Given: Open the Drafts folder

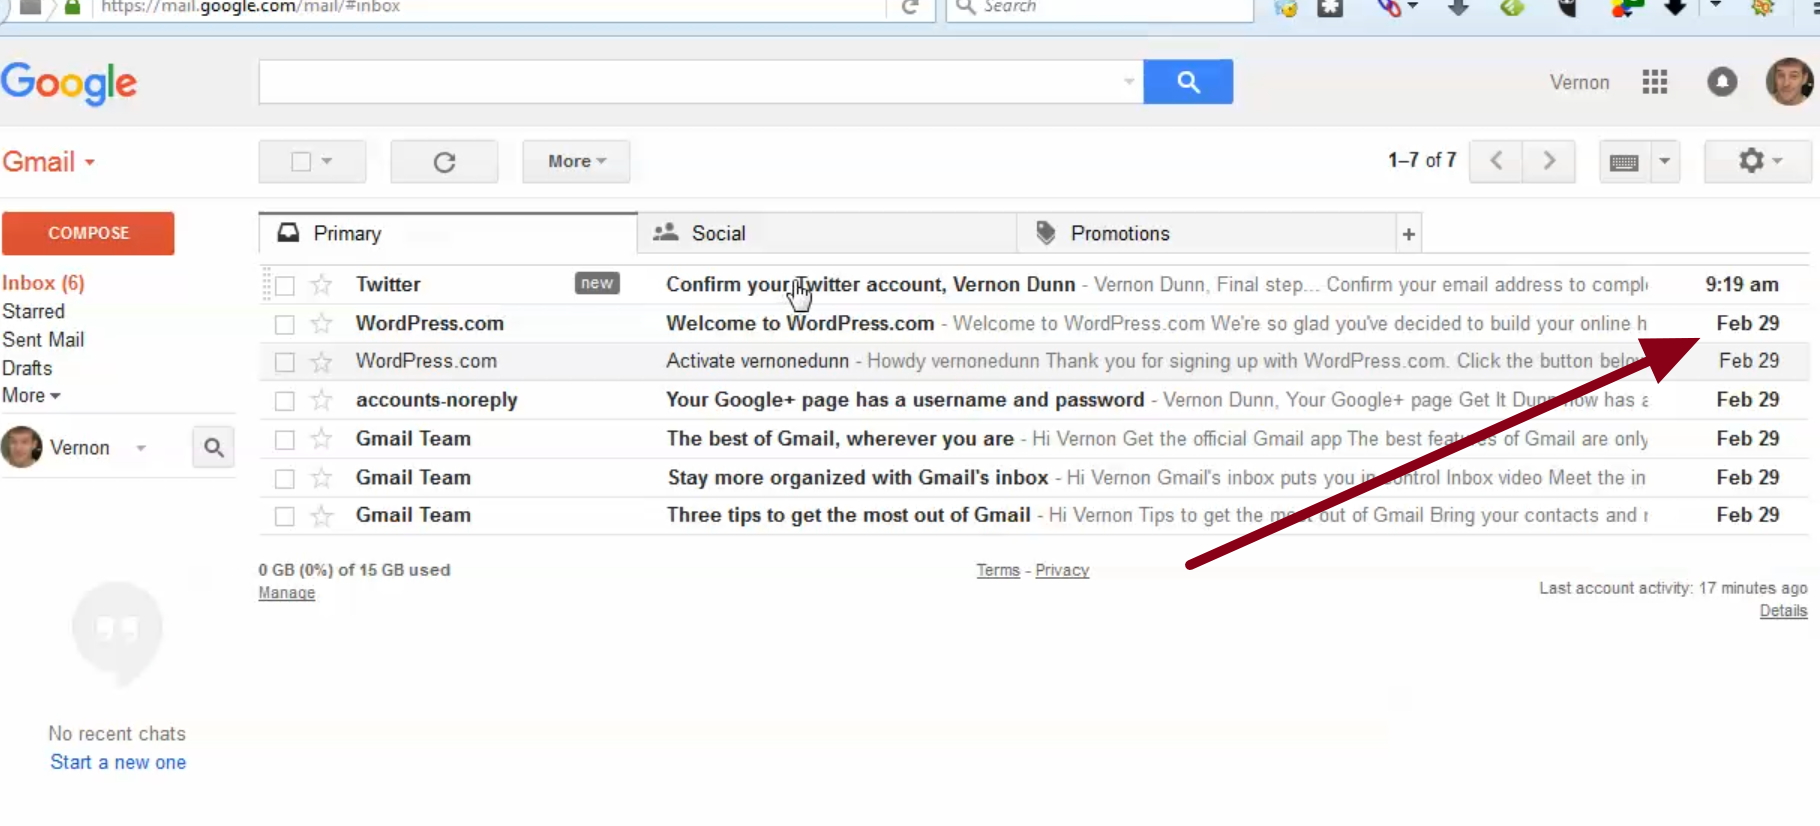Looking at the screenshot, I should (27, 368).
